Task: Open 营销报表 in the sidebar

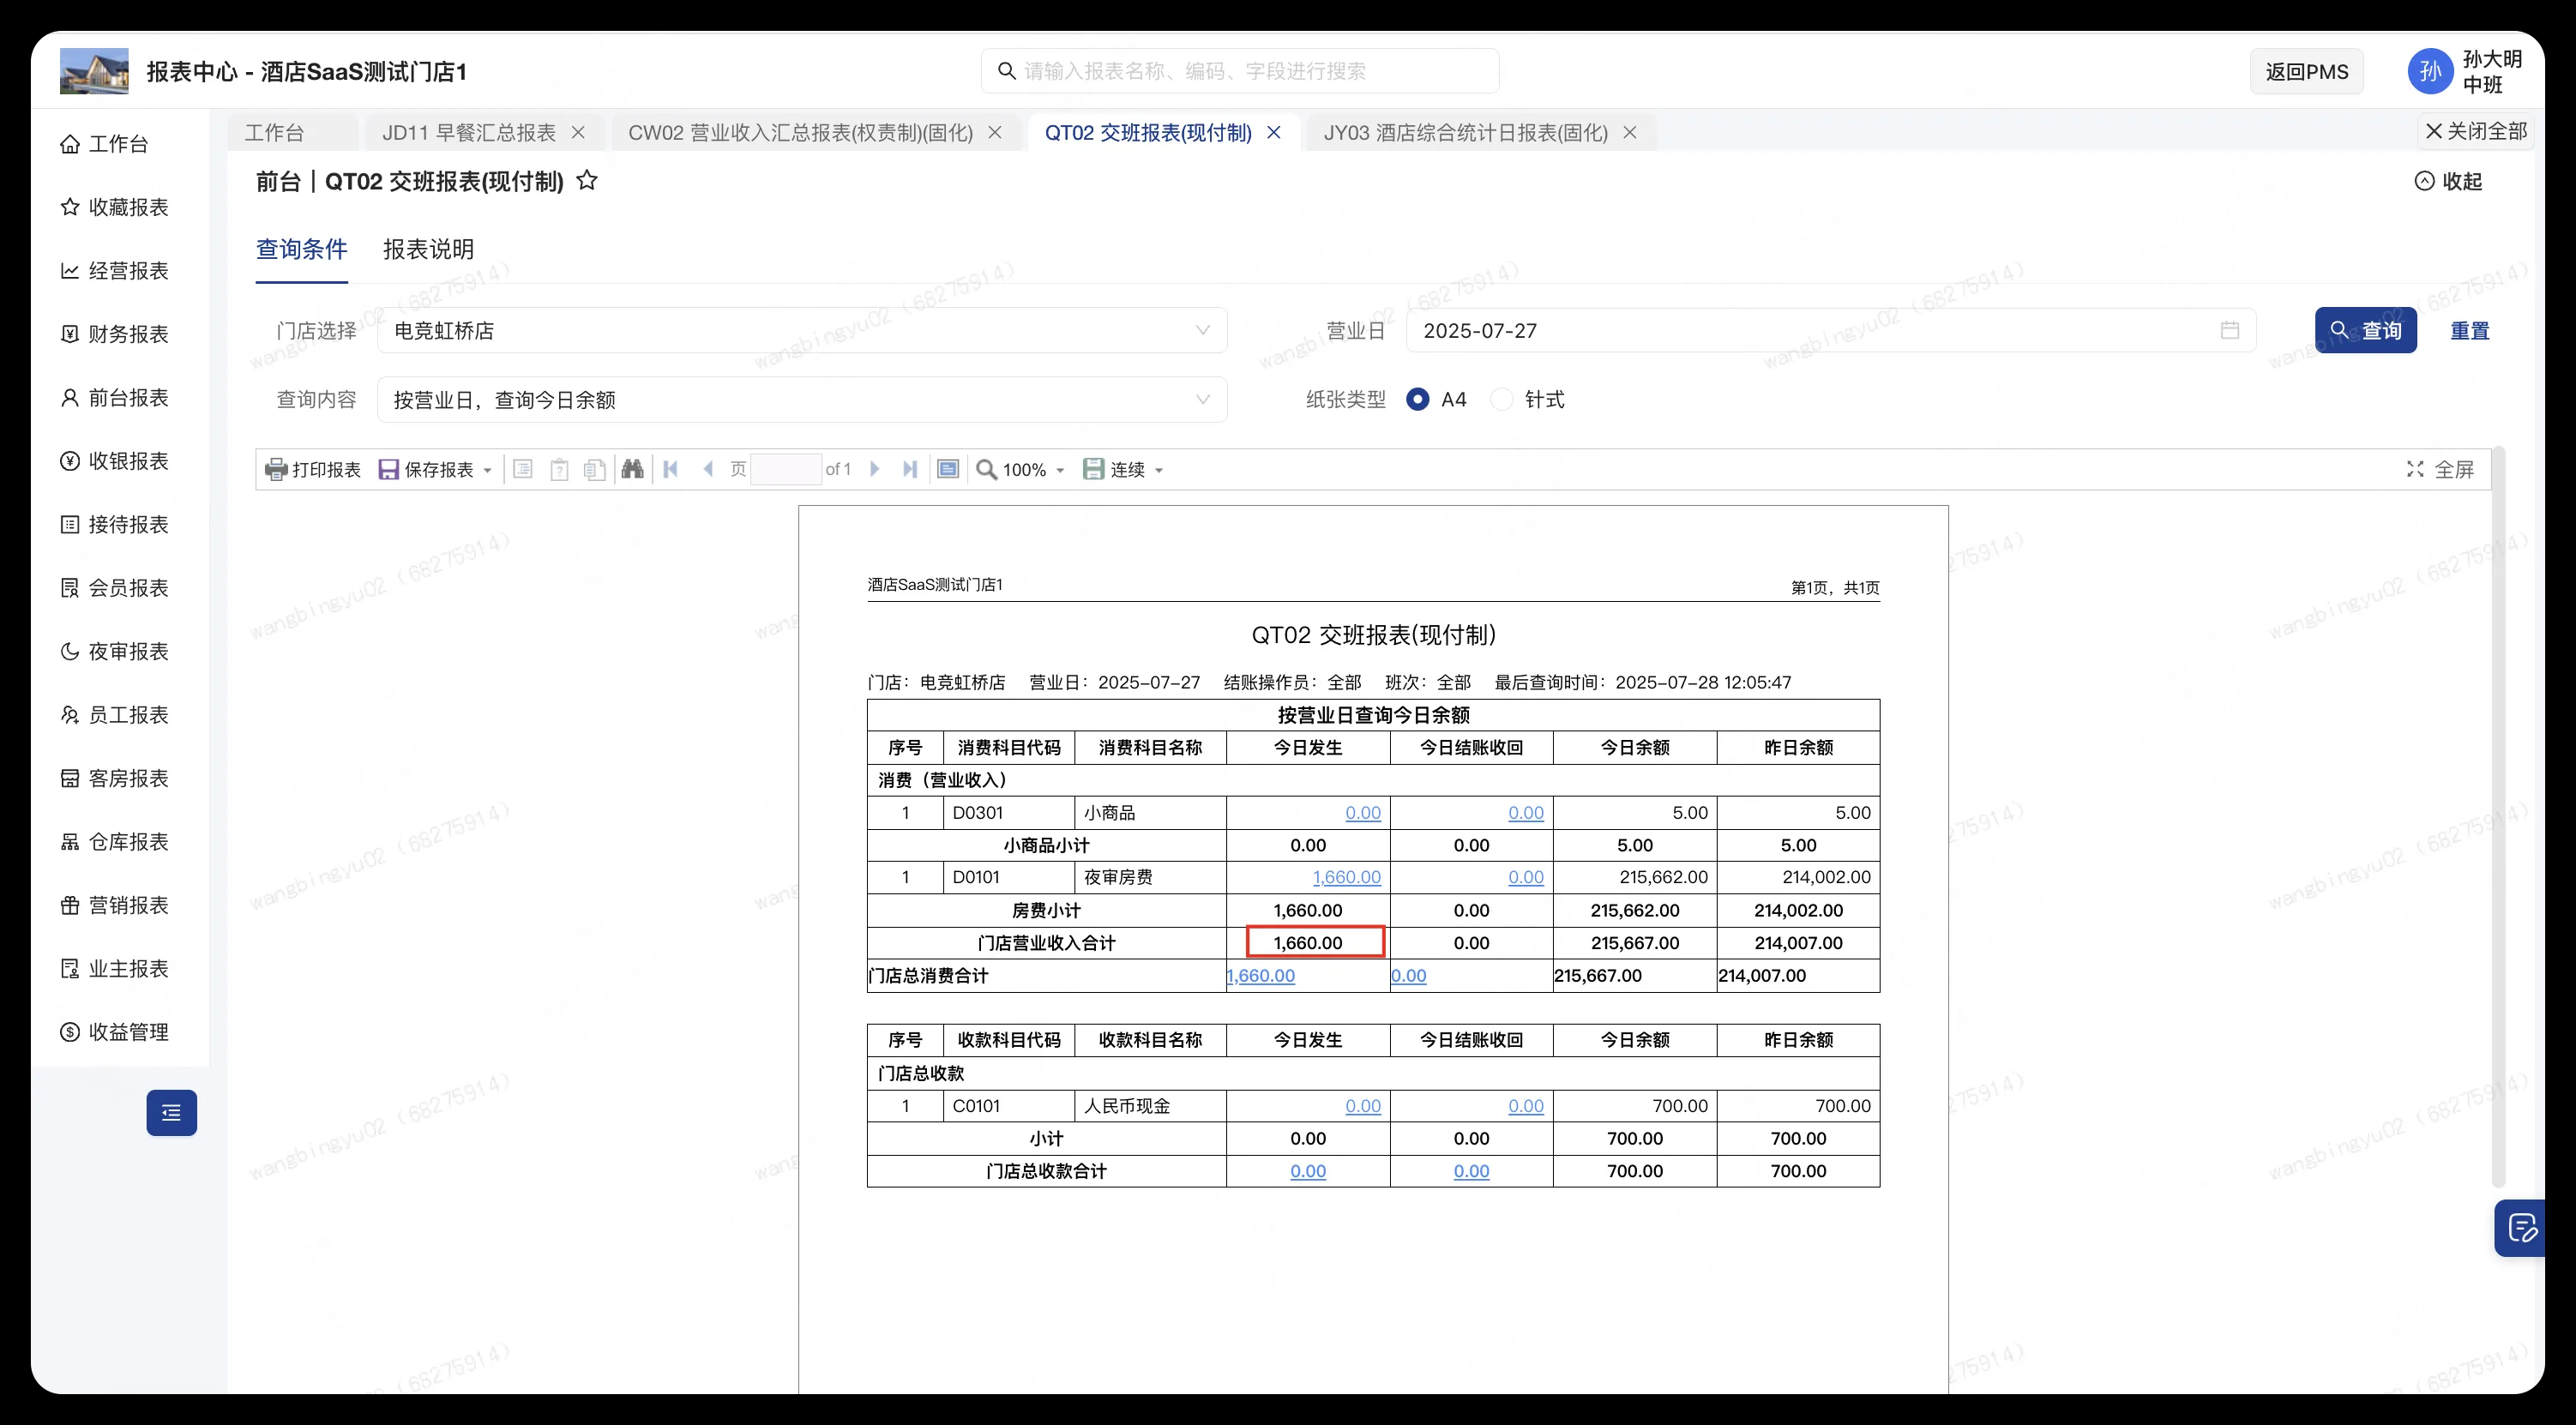Action: (x=114, y=906)
